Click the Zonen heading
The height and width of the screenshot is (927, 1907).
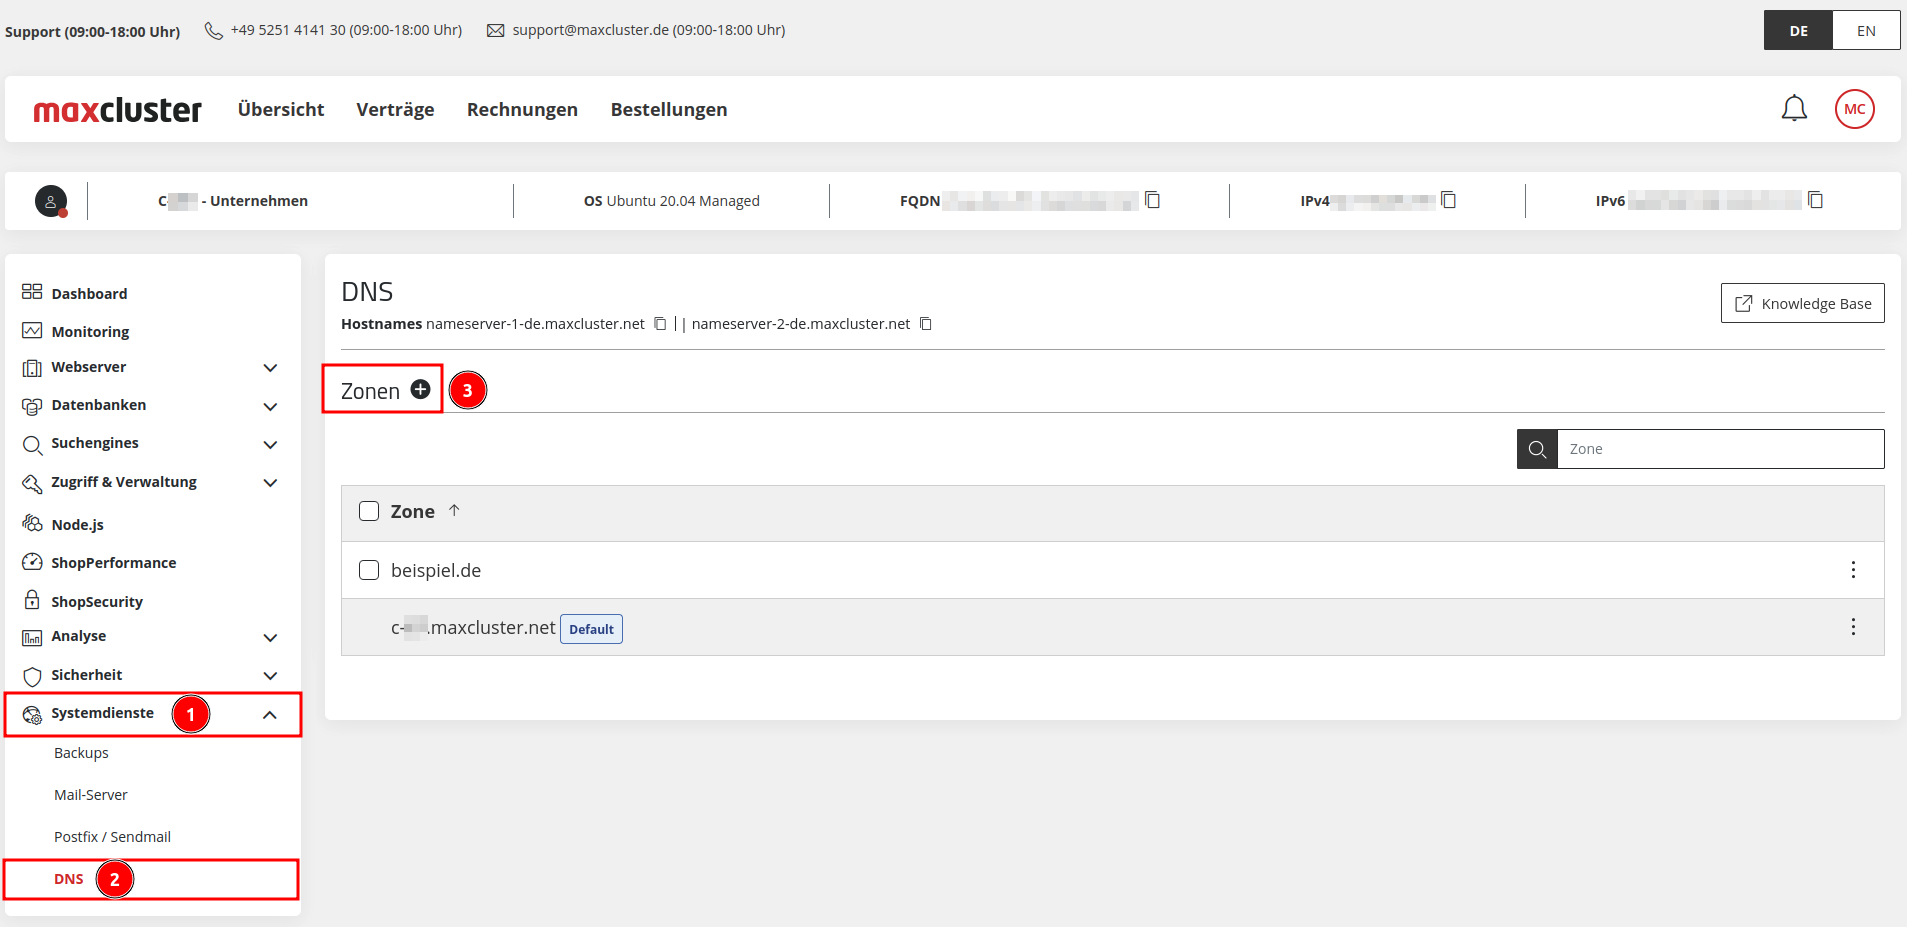click(370, 391)
